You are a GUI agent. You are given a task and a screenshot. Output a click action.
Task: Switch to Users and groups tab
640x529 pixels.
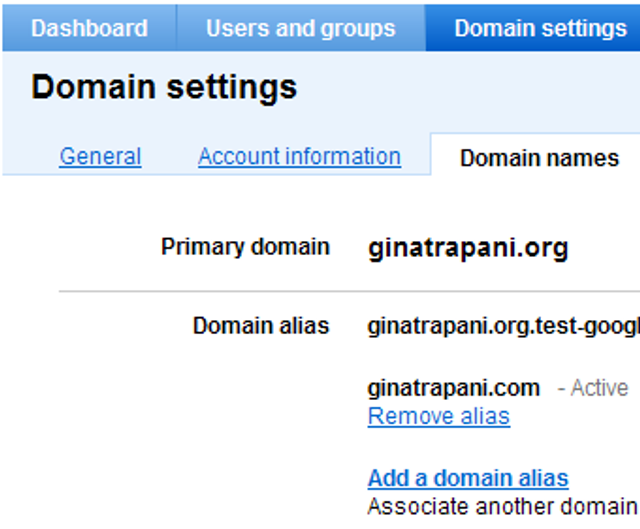(301, 28)
